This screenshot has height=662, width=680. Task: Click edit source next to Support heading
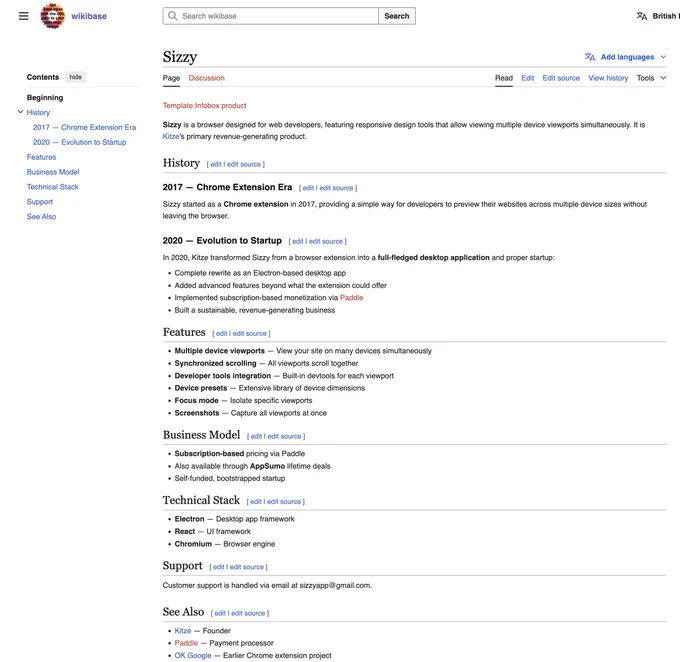[x=246, y=567]
